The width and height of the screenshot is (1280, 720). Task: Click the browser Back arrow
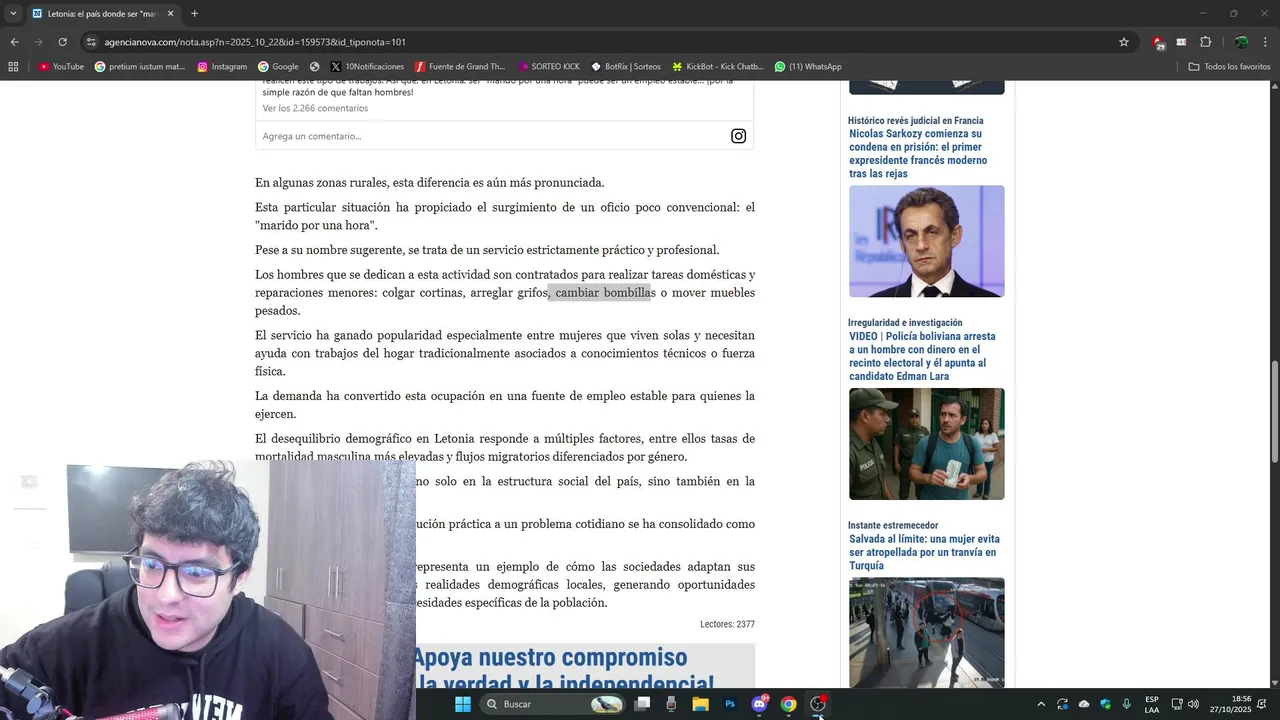click(x=14, y=42)
